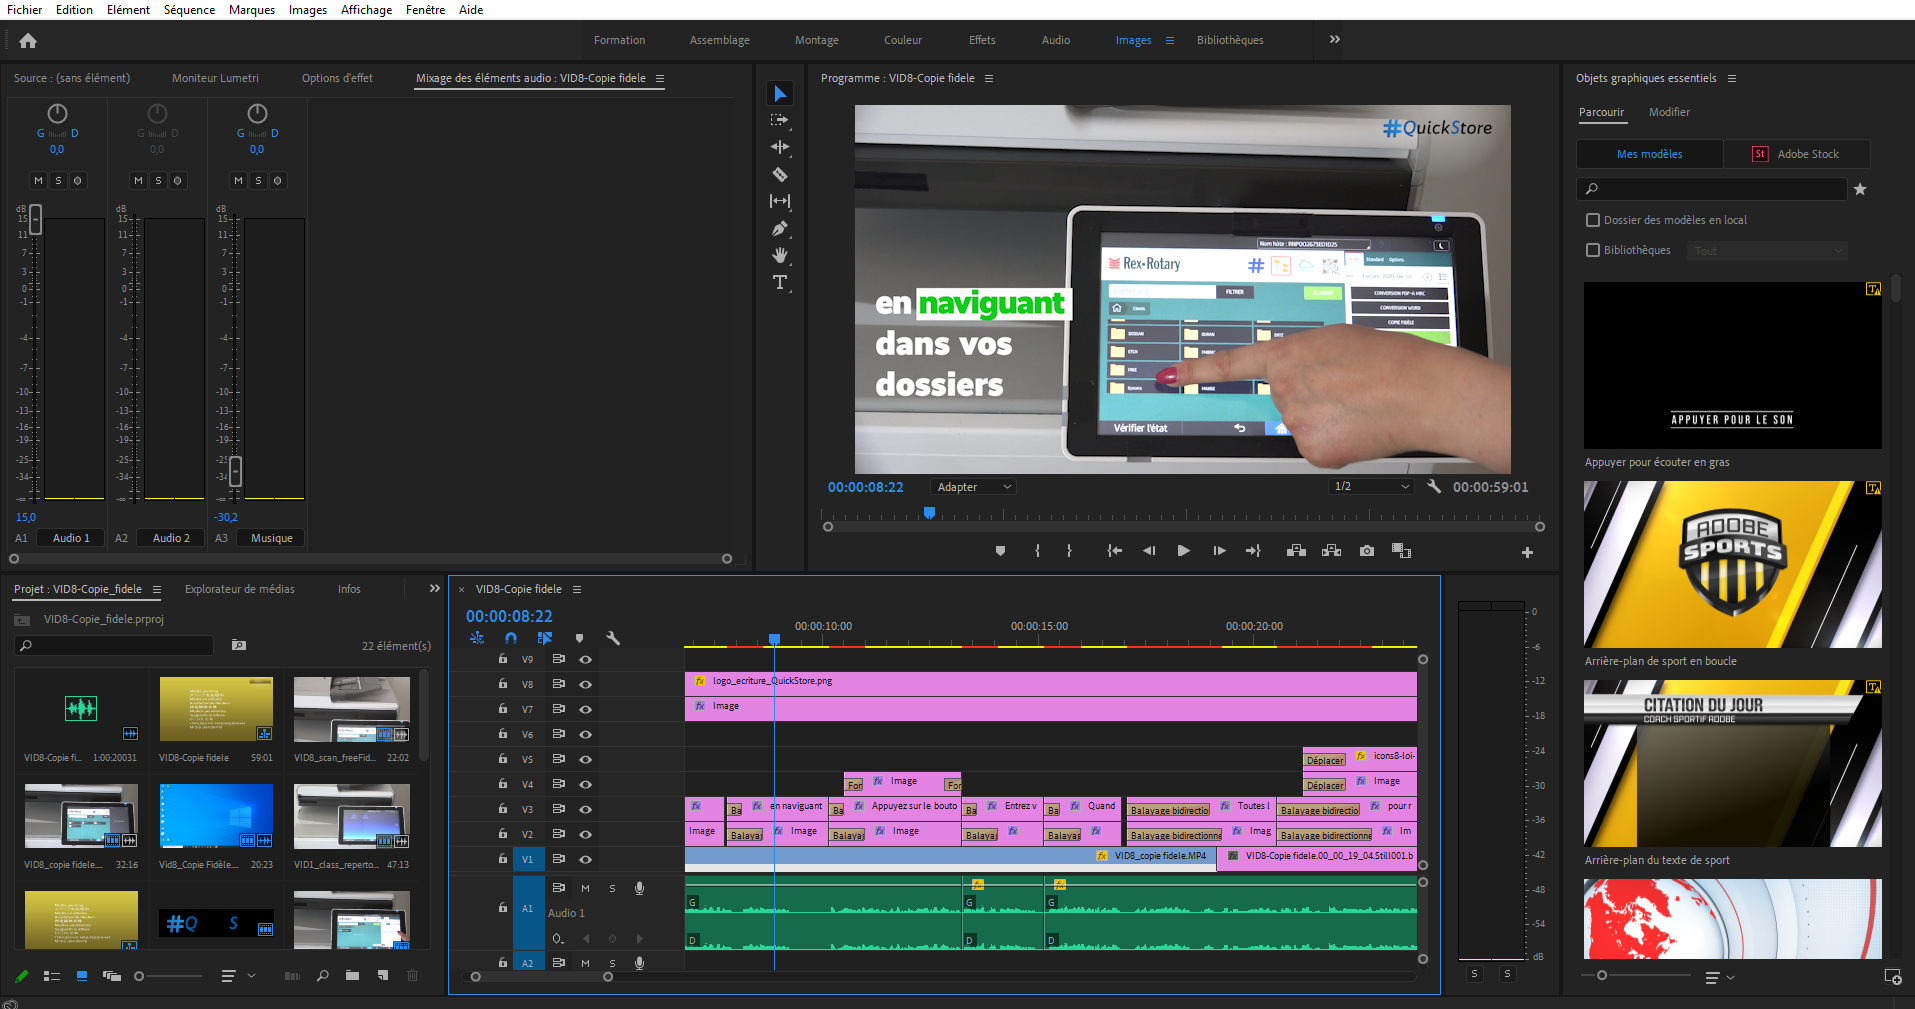Screen dimensions: 1915x1009
Task: Click the Adobe Stock button
Action: [1796, 154]
